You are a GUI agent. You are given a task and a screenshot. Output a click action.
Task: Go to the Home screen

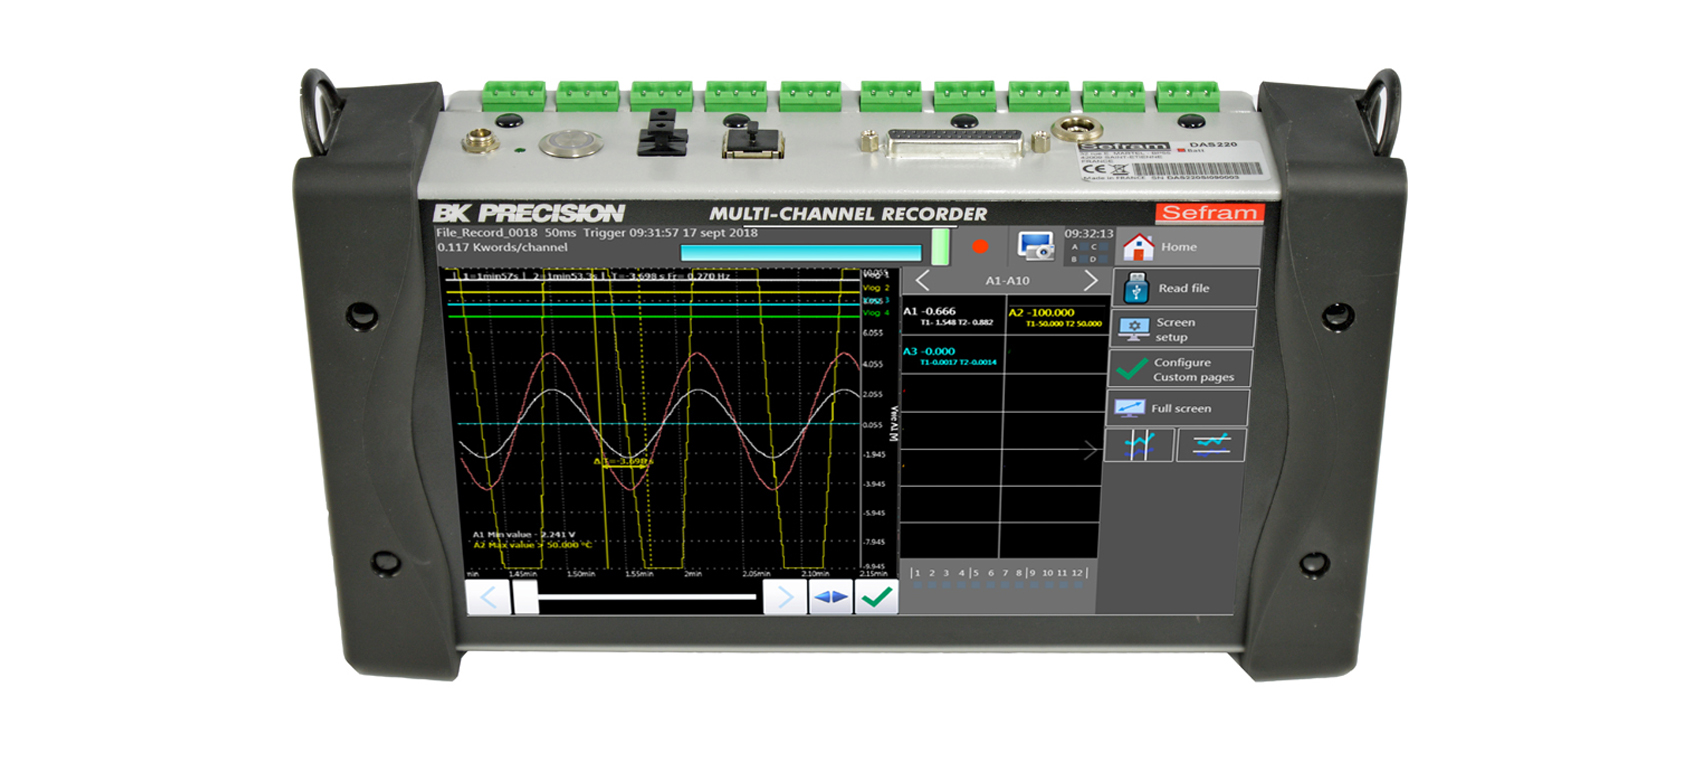click(x=1186, y=247)
